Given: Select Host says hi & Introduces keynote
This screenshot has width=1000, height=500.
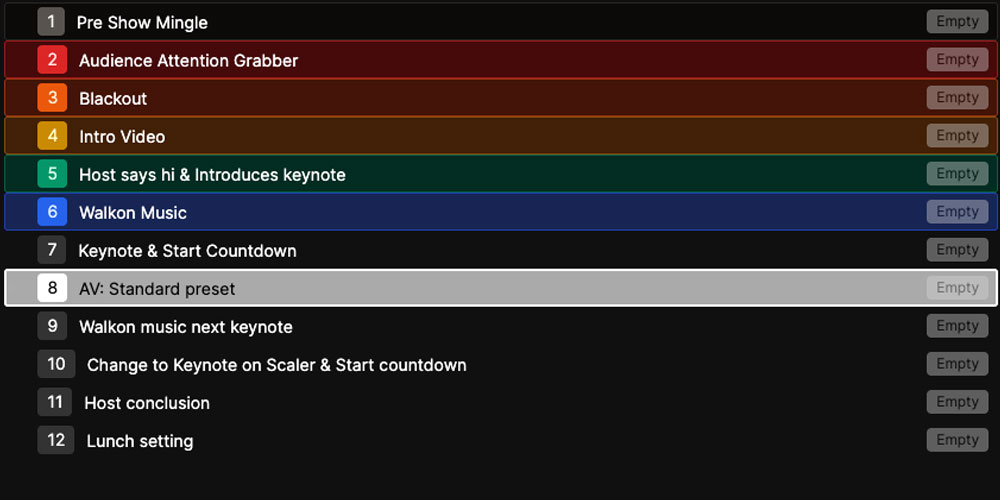Looking at the screenshot, I should point(212,175).
